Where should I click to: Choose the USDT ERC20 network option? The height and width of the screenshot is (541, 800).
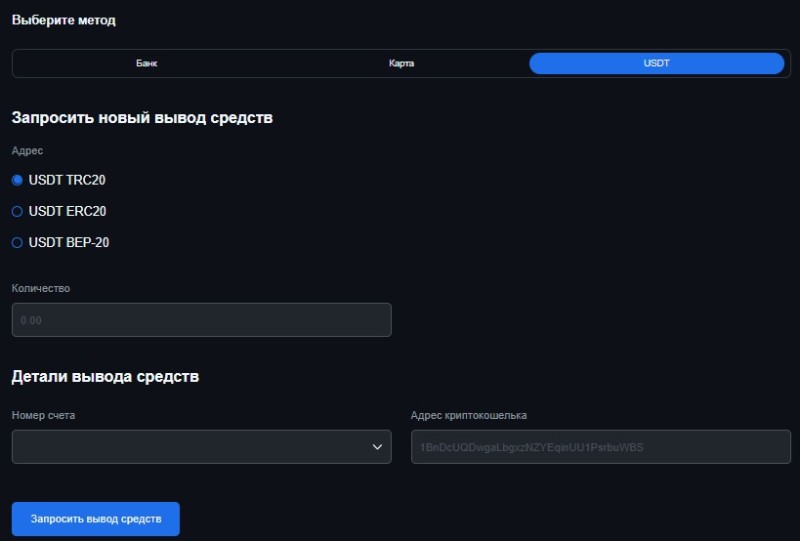17,211
